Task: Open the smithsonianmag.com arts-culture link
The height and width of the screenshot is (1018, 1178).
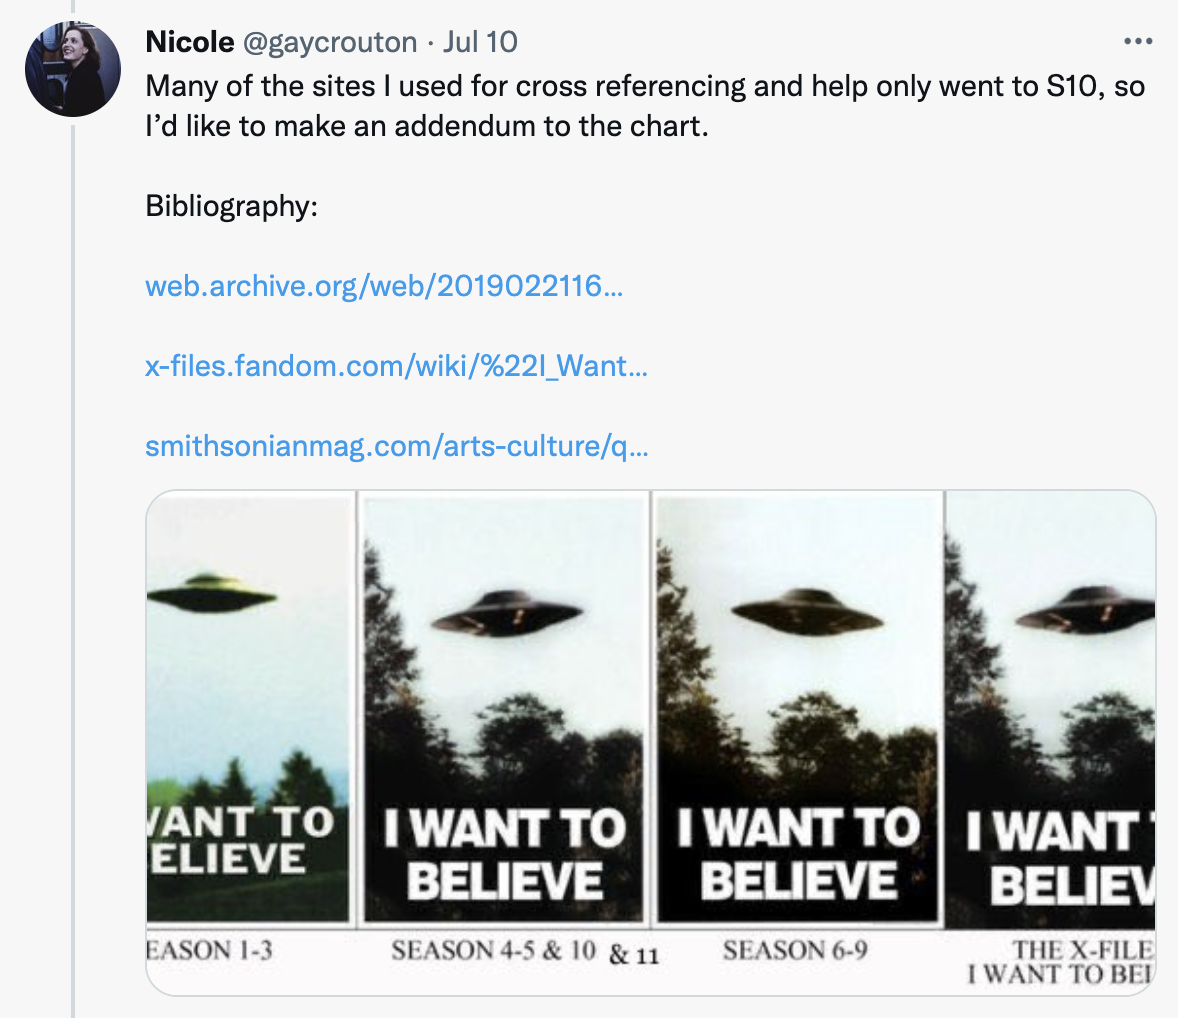Action: (396, 446)
